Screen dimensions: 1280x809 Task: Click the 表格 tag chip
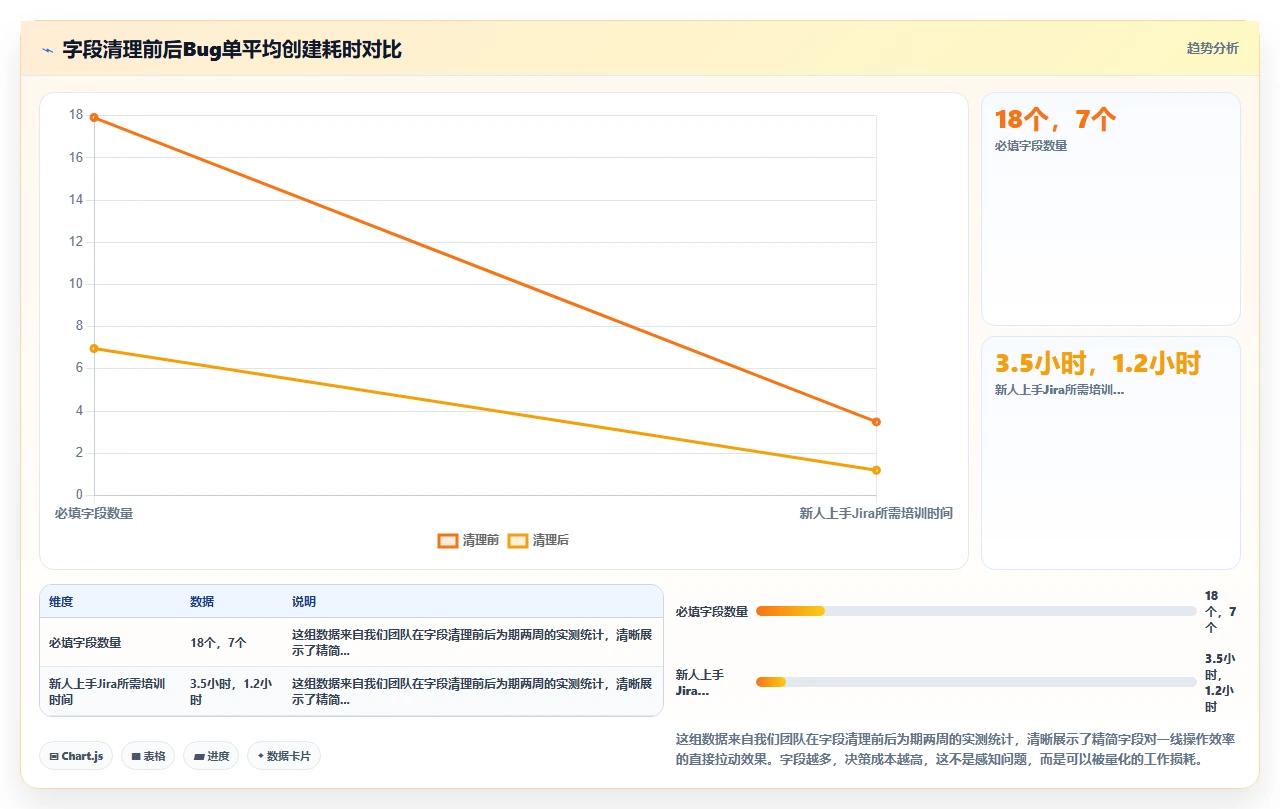[x=148, y=756]
